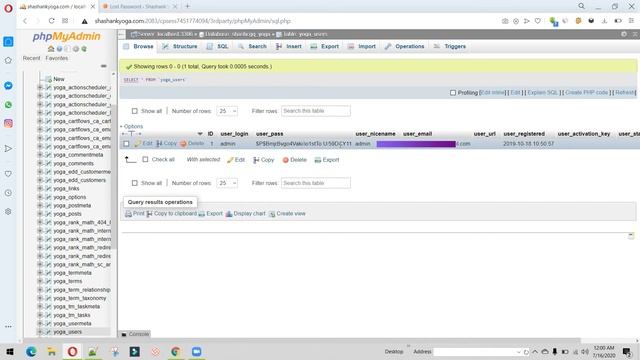Tick the Check all checkbox
This screenshot has width=640, height=360.
click(x=145, y=160)
